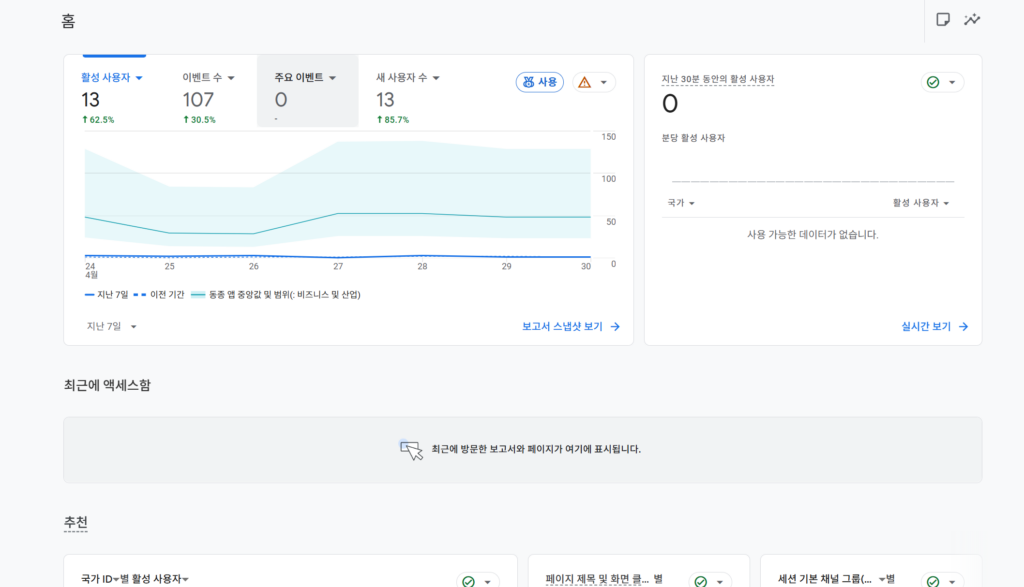Click the cursor icon in recent-access panel
Viewport: 1024px width, 587px height.
(411, 449)
